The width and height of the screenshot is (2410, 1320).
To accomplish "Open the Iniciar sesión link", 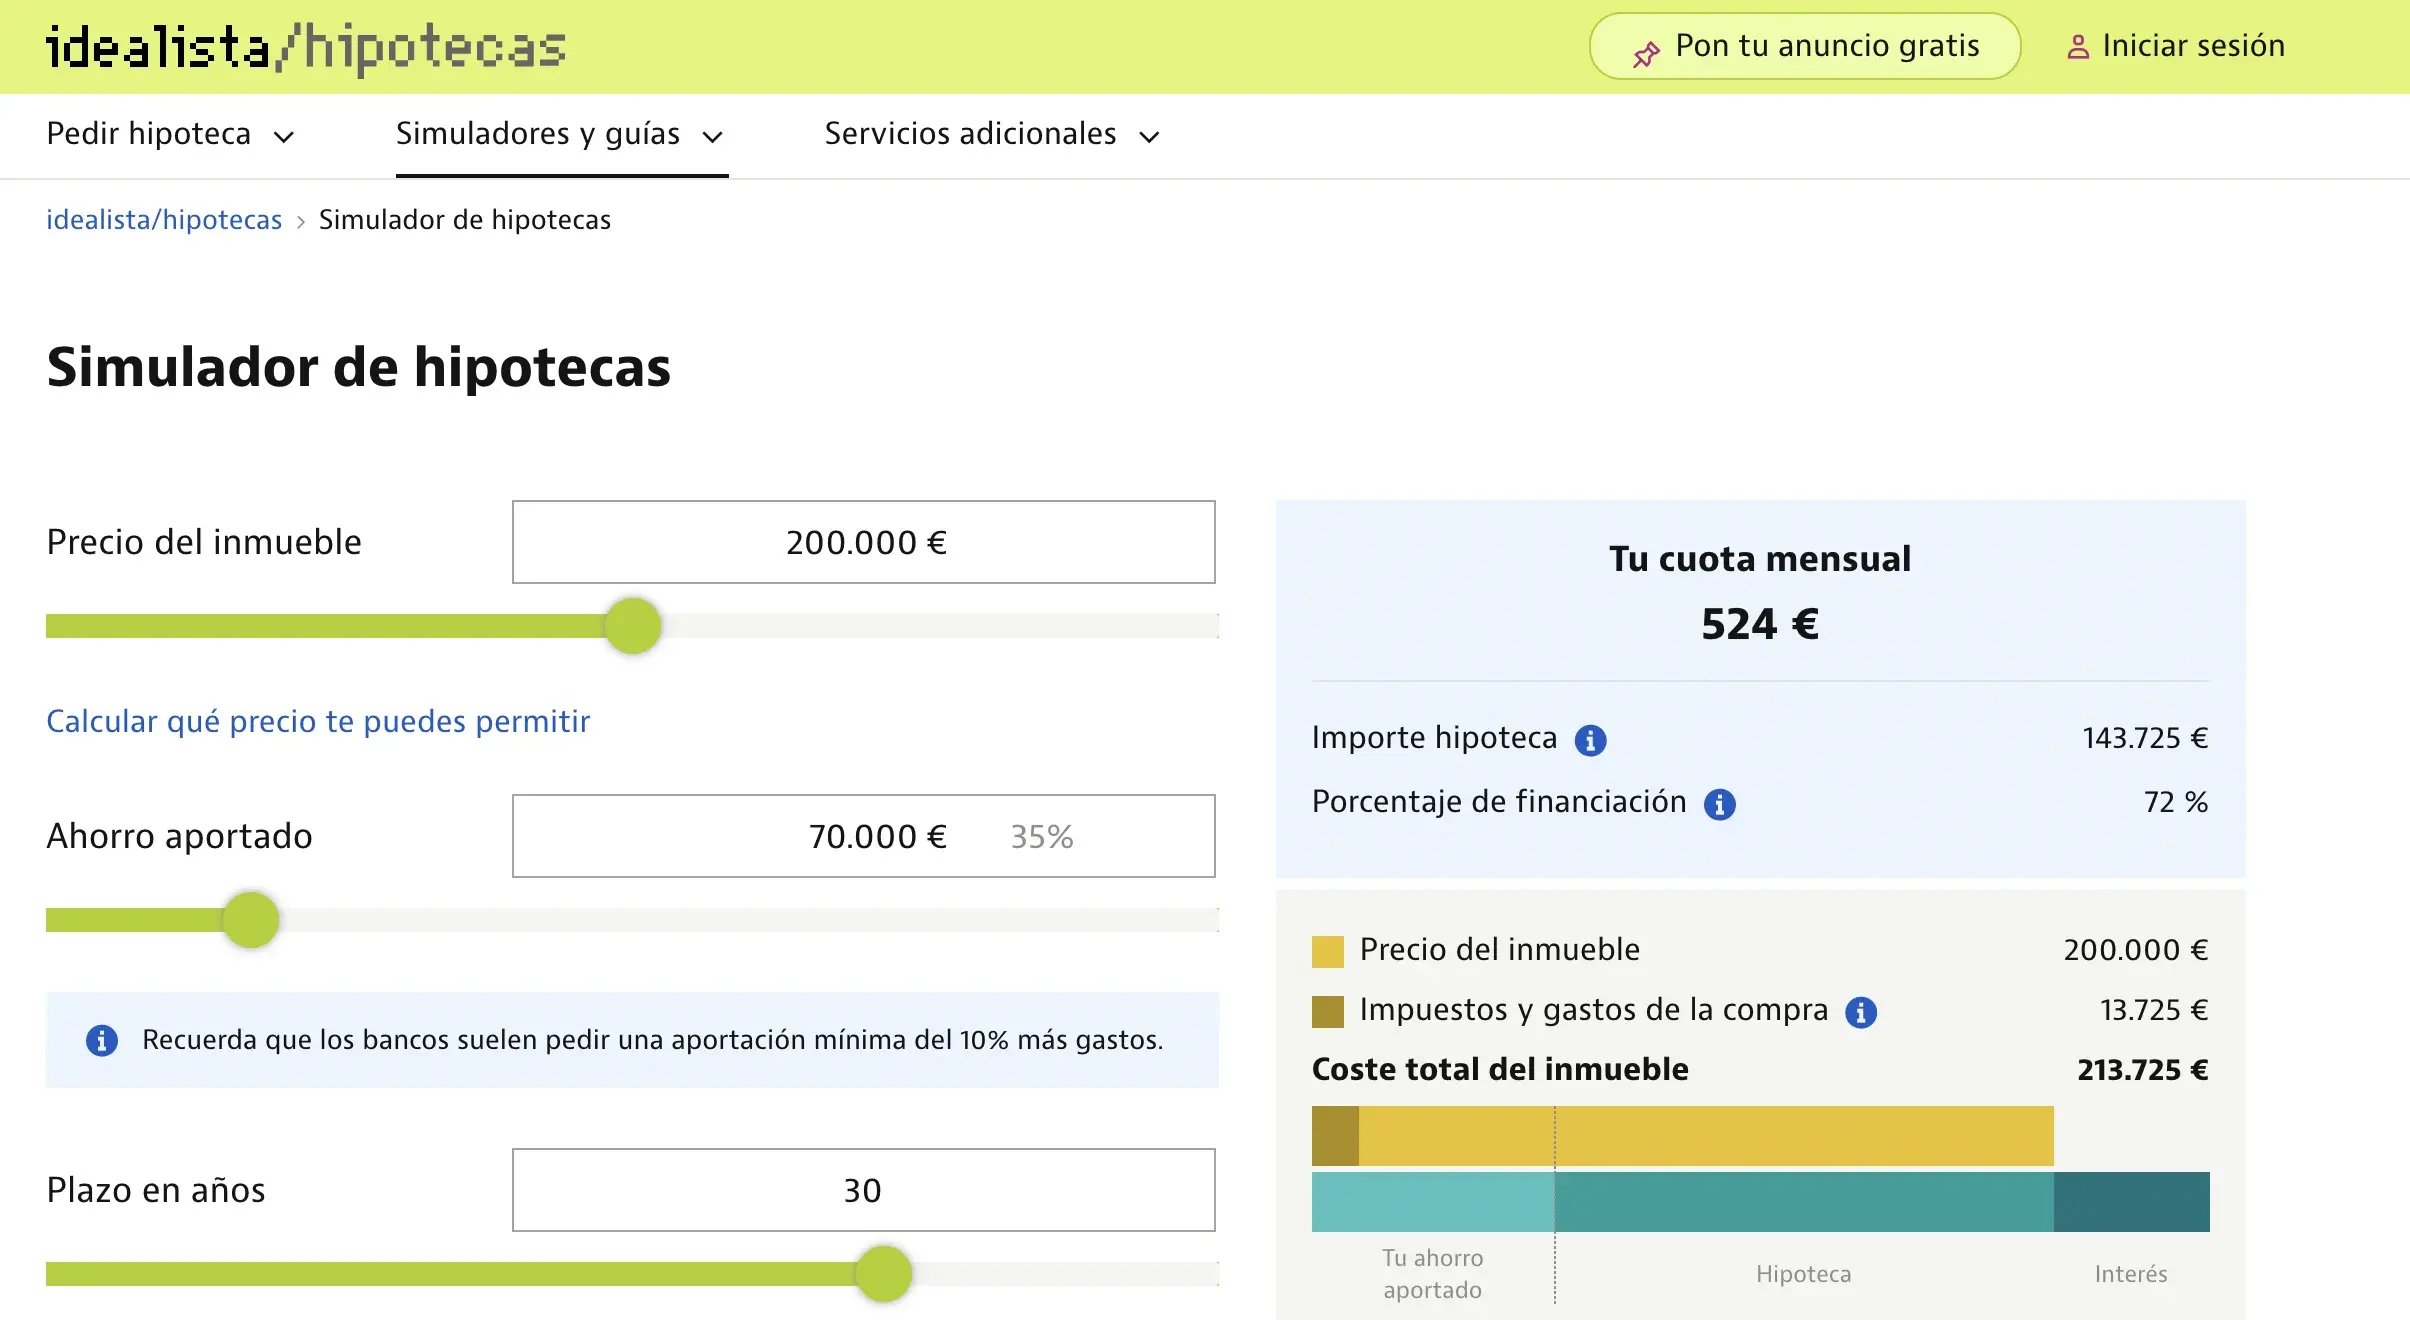I will tap(2192, 46).
